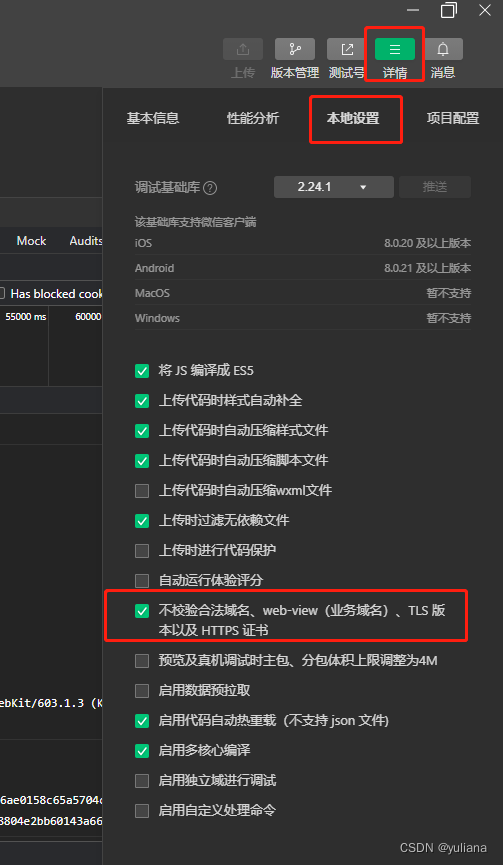Switch to the 基本信息 tab

point(153,118)
